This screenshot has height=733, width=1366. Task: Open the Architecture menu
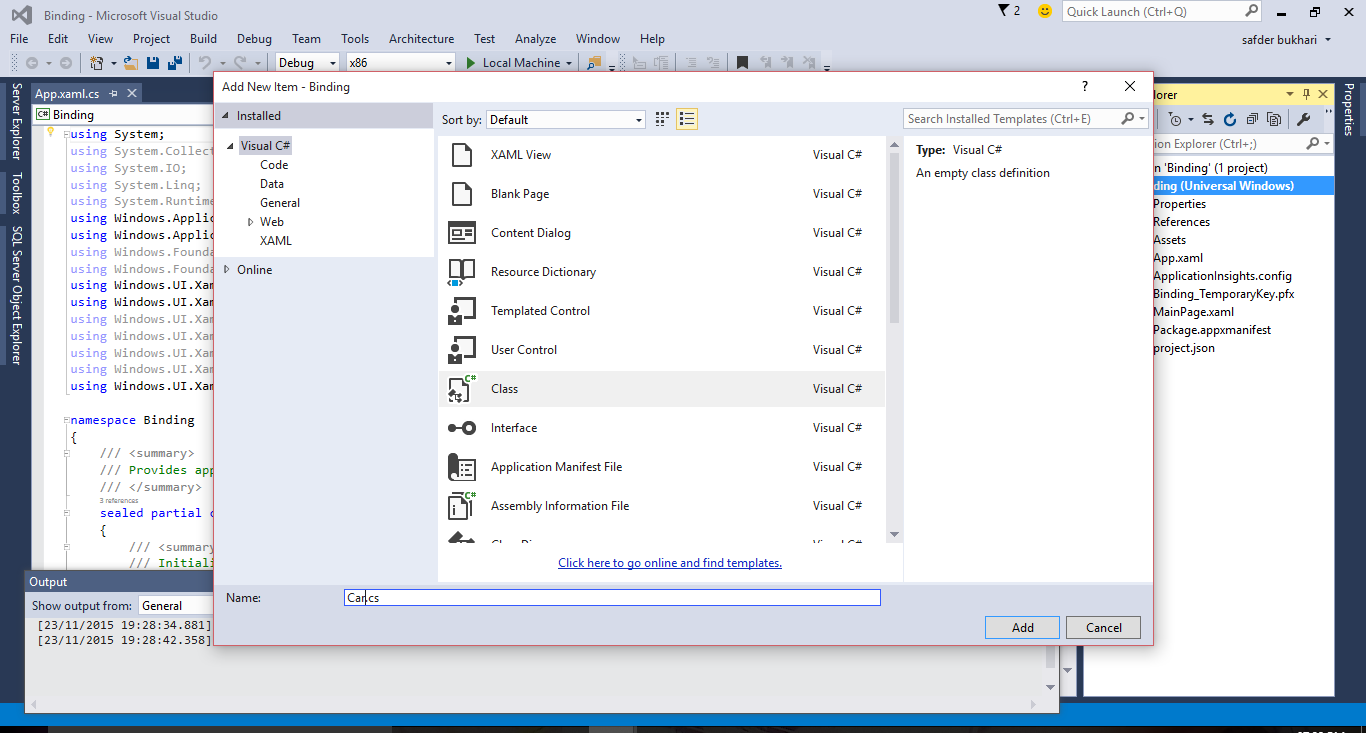pyautogui.click(x=421, y=39)
